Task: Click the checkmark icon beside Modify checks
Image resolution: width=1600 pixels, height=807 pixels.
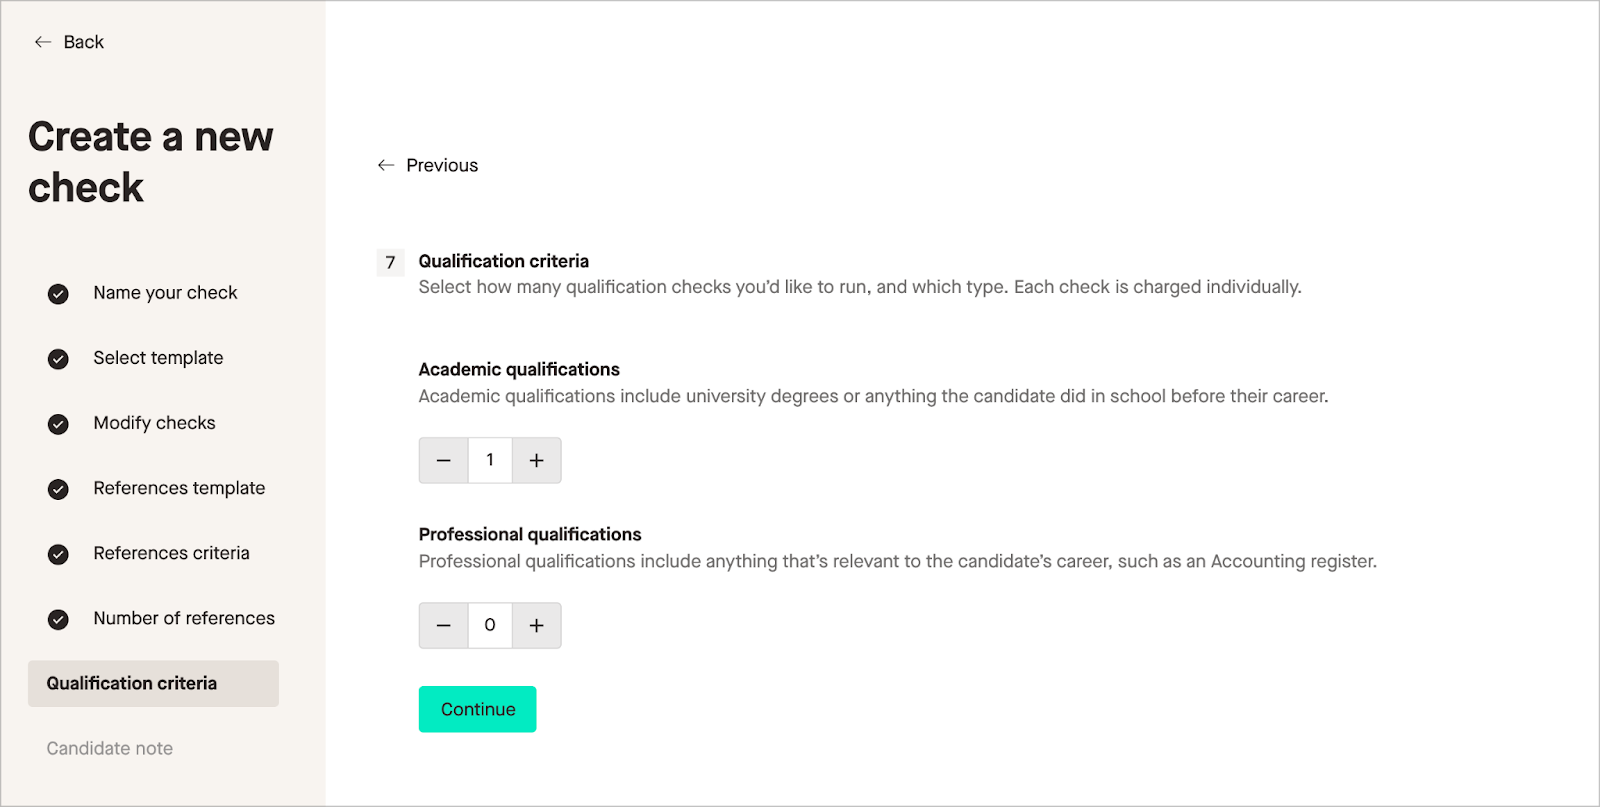Action: [57, 423]
